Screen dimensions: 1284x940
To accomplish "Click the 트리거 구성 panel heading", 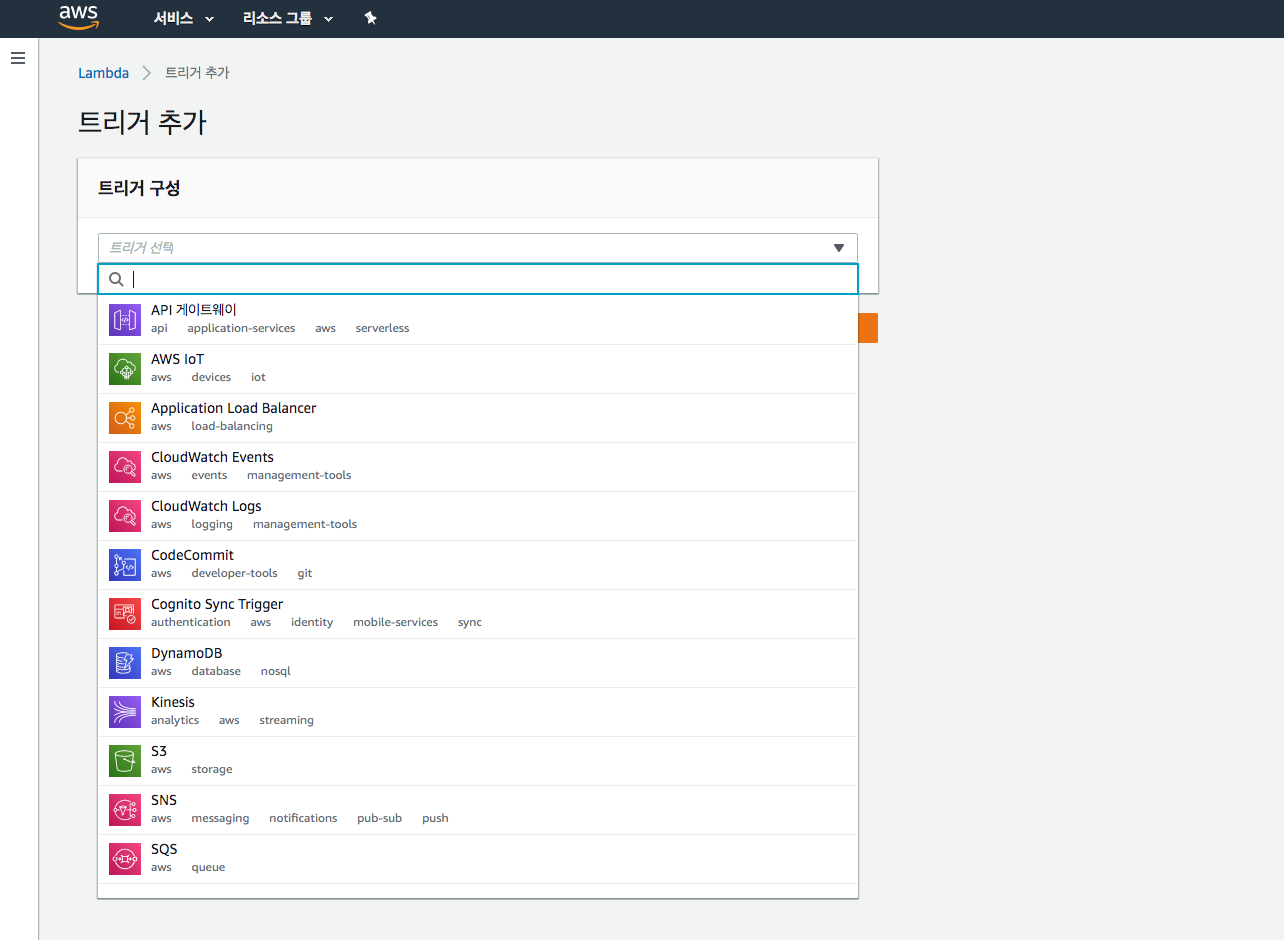I will [139, 187].
